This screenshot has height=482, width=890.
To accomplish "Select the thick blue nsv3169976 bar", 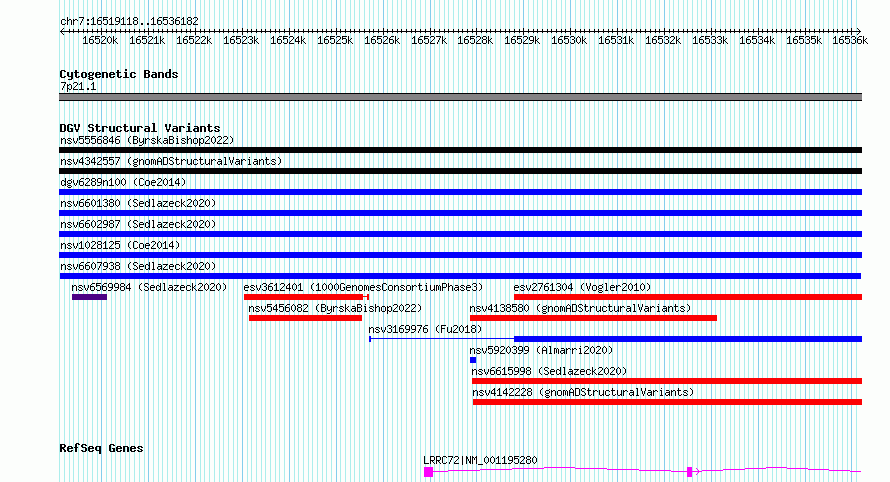I will pos(688,339).
